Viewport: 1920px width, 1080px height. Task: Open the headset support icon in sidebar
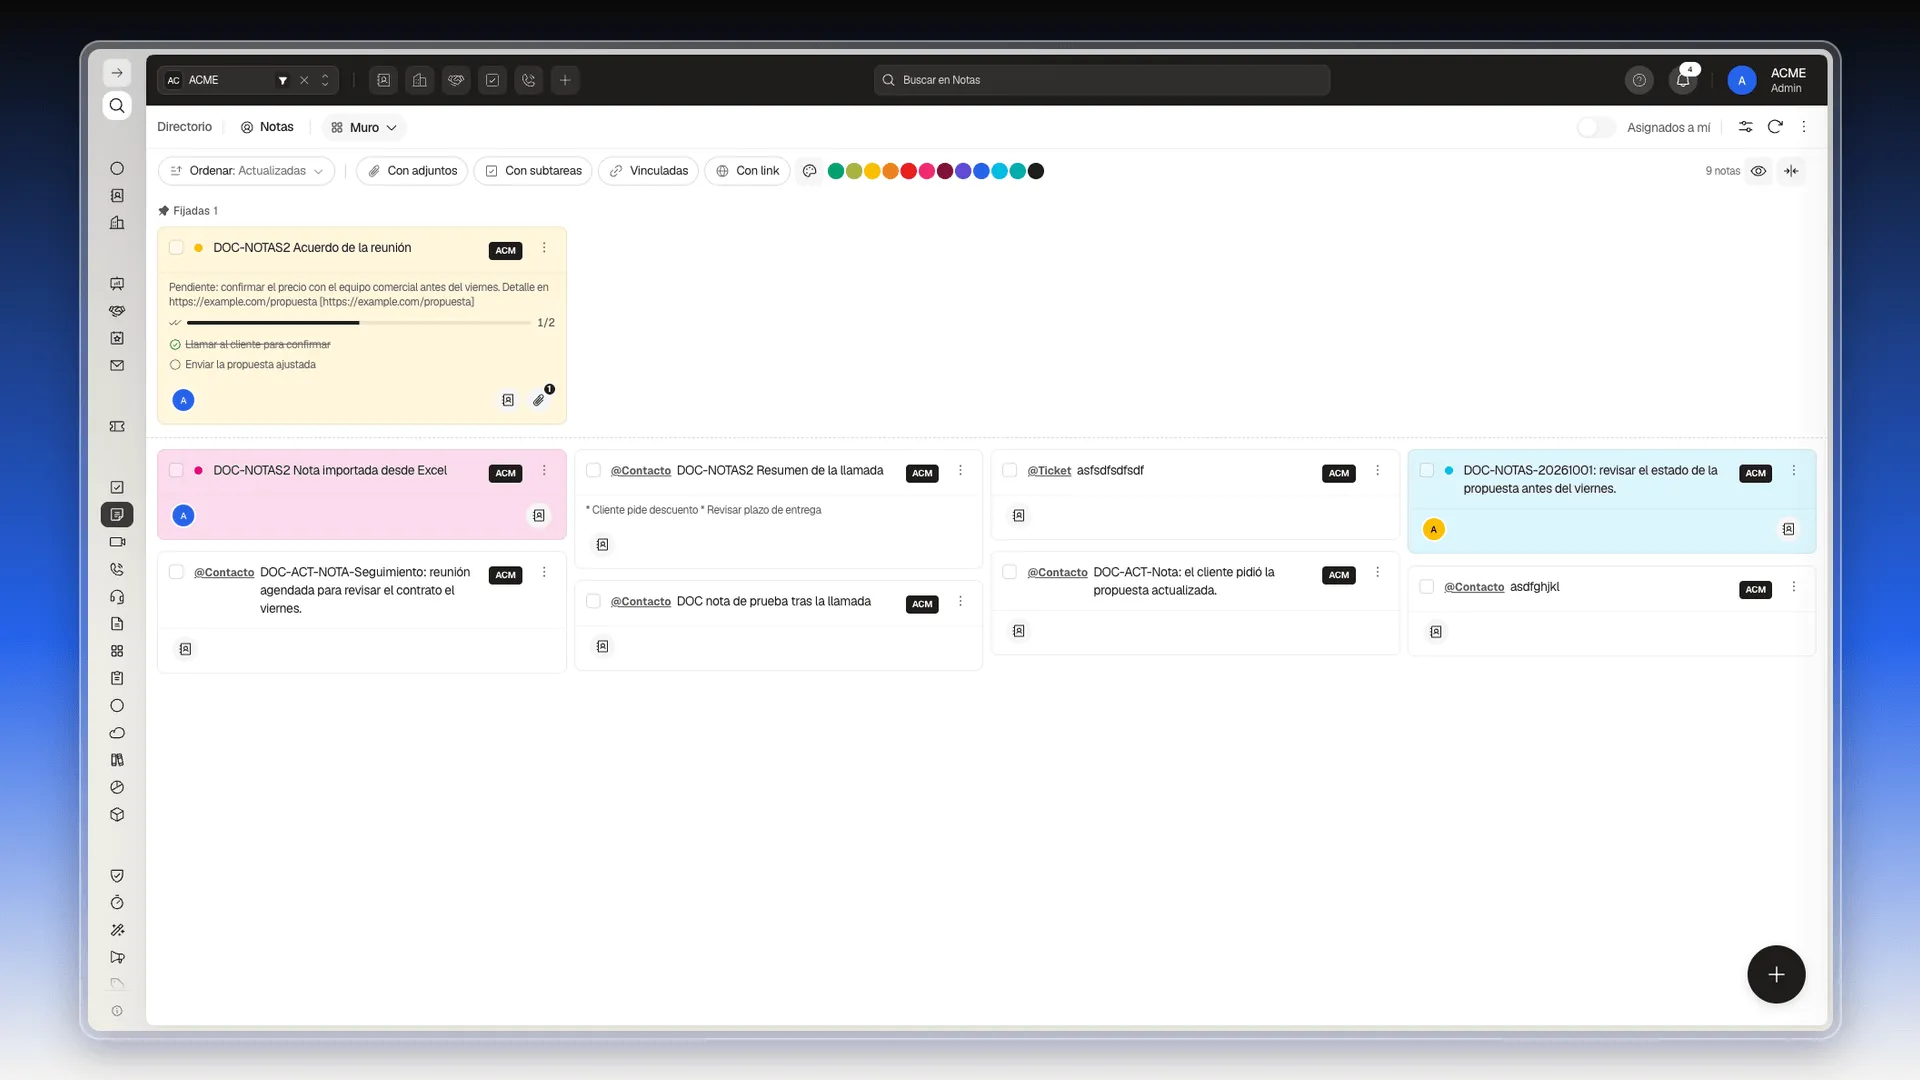[x=117, y=597]
